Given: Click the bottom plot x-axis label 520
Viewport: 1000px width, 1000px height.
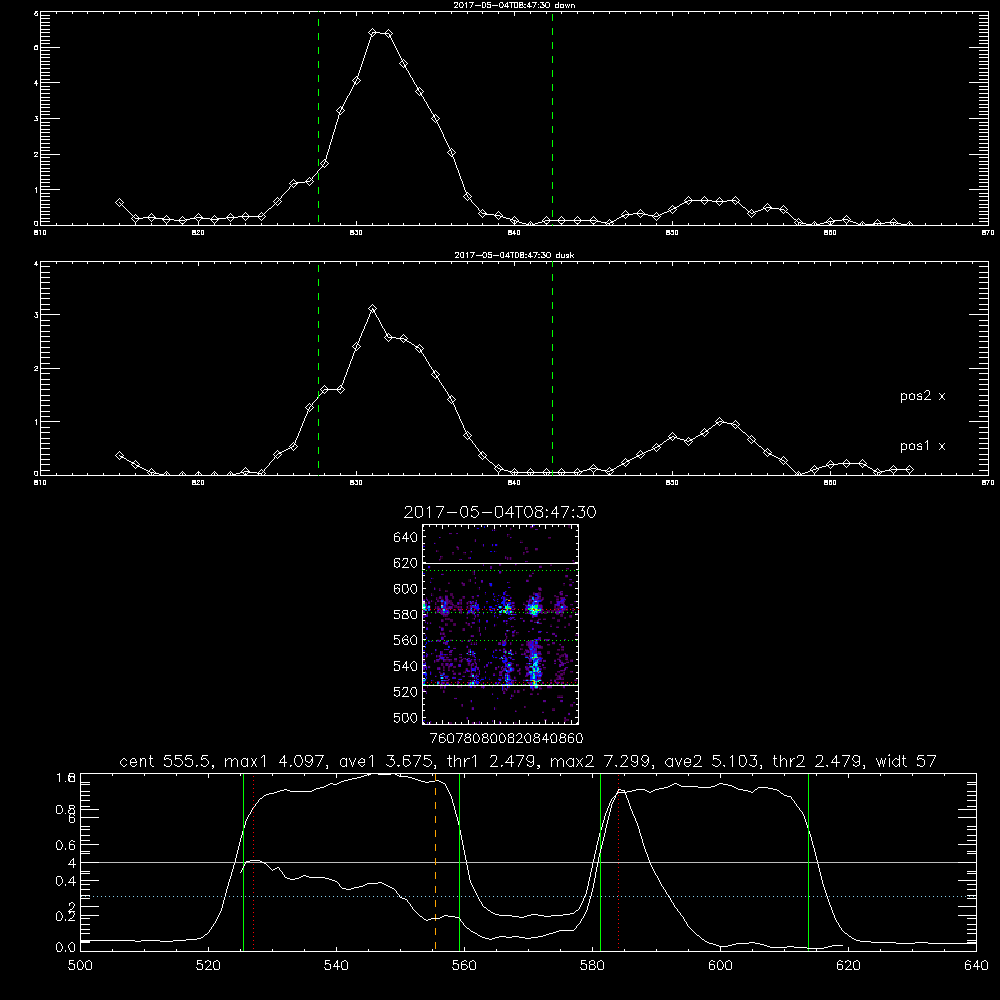Looking at the screenshot, I should [x=209, y=966].
